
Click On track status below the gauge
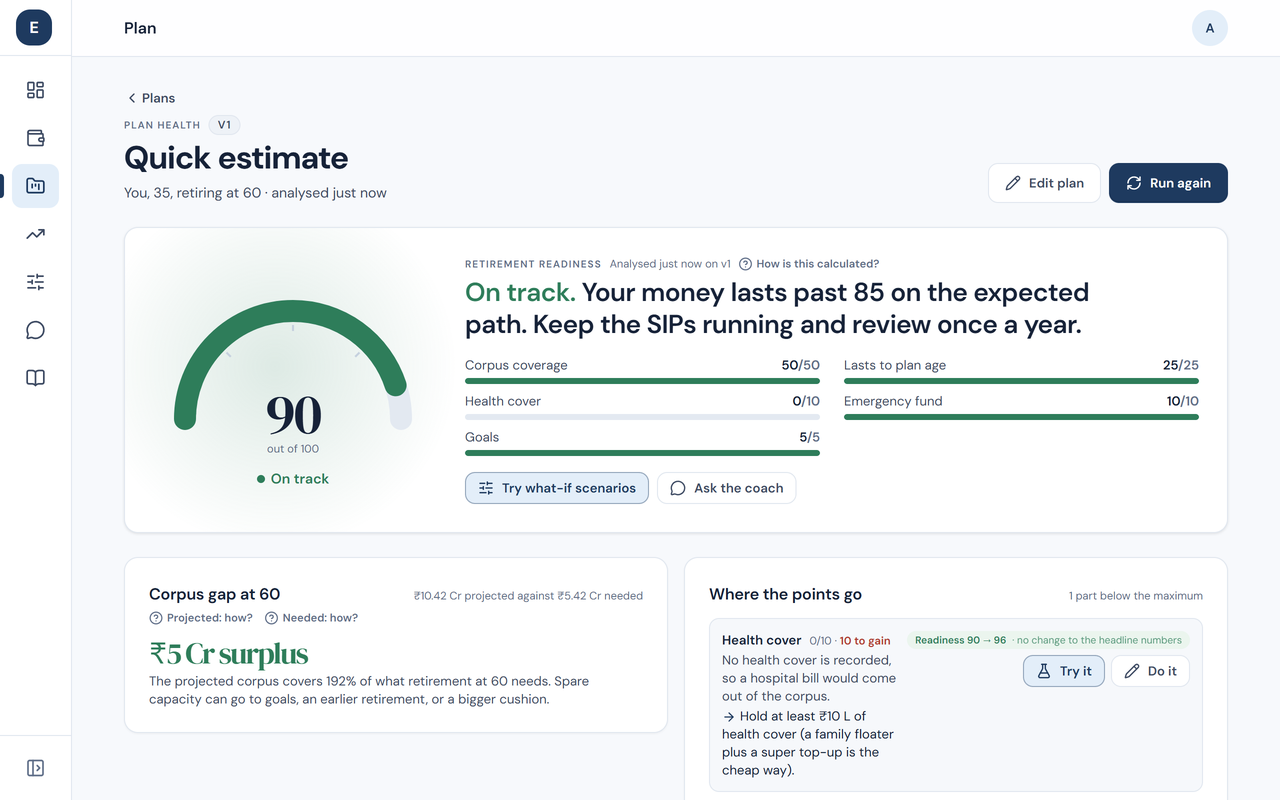[293, 479]
